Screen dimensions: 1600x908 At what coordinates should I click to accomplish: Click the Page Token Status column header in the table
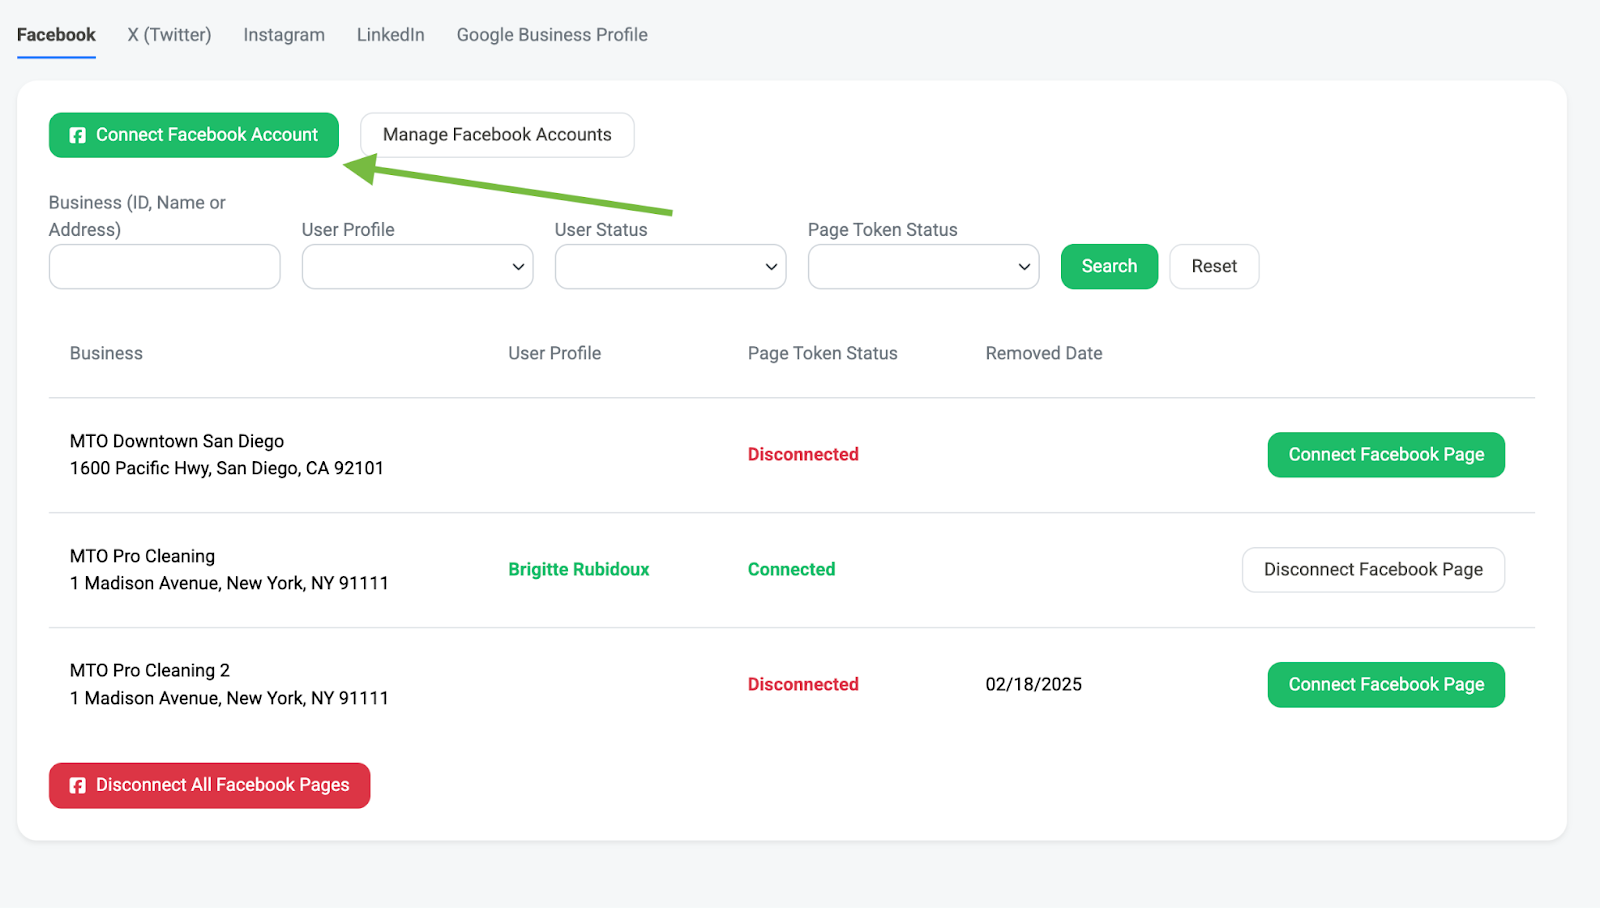[x=823, y=353]
